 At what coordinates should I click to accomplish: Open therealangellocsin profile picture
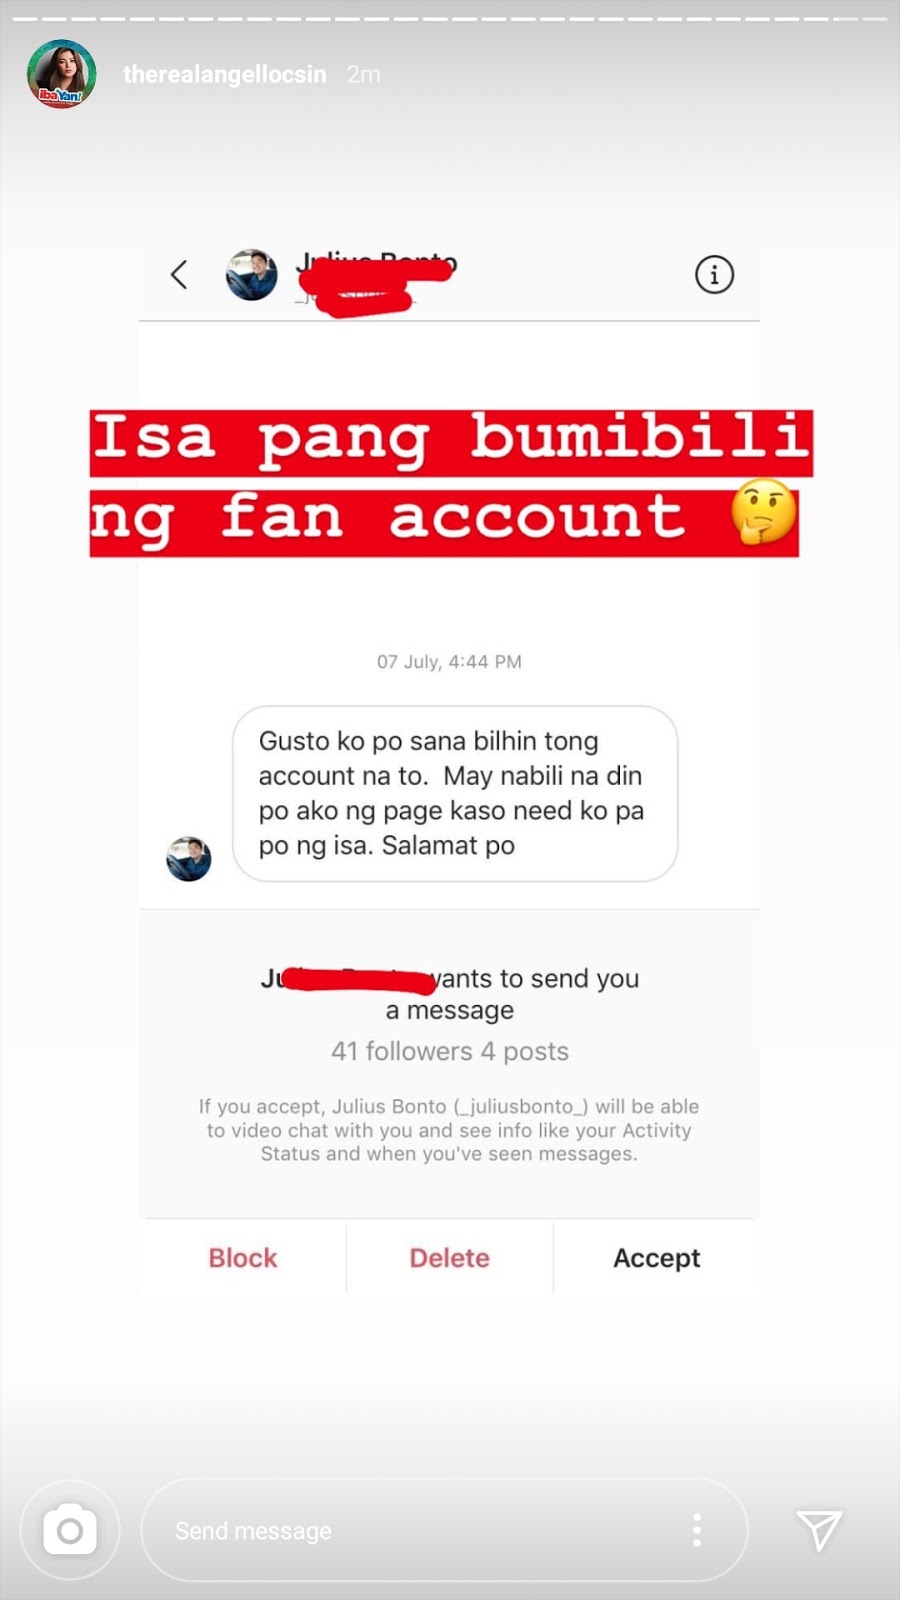point(61,74)
